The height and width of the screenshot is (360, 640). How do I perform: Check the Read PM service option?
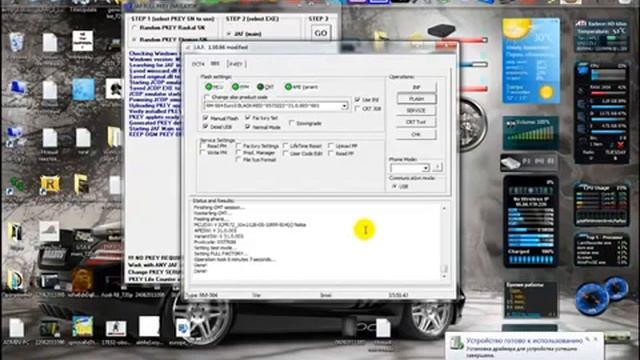202,146
